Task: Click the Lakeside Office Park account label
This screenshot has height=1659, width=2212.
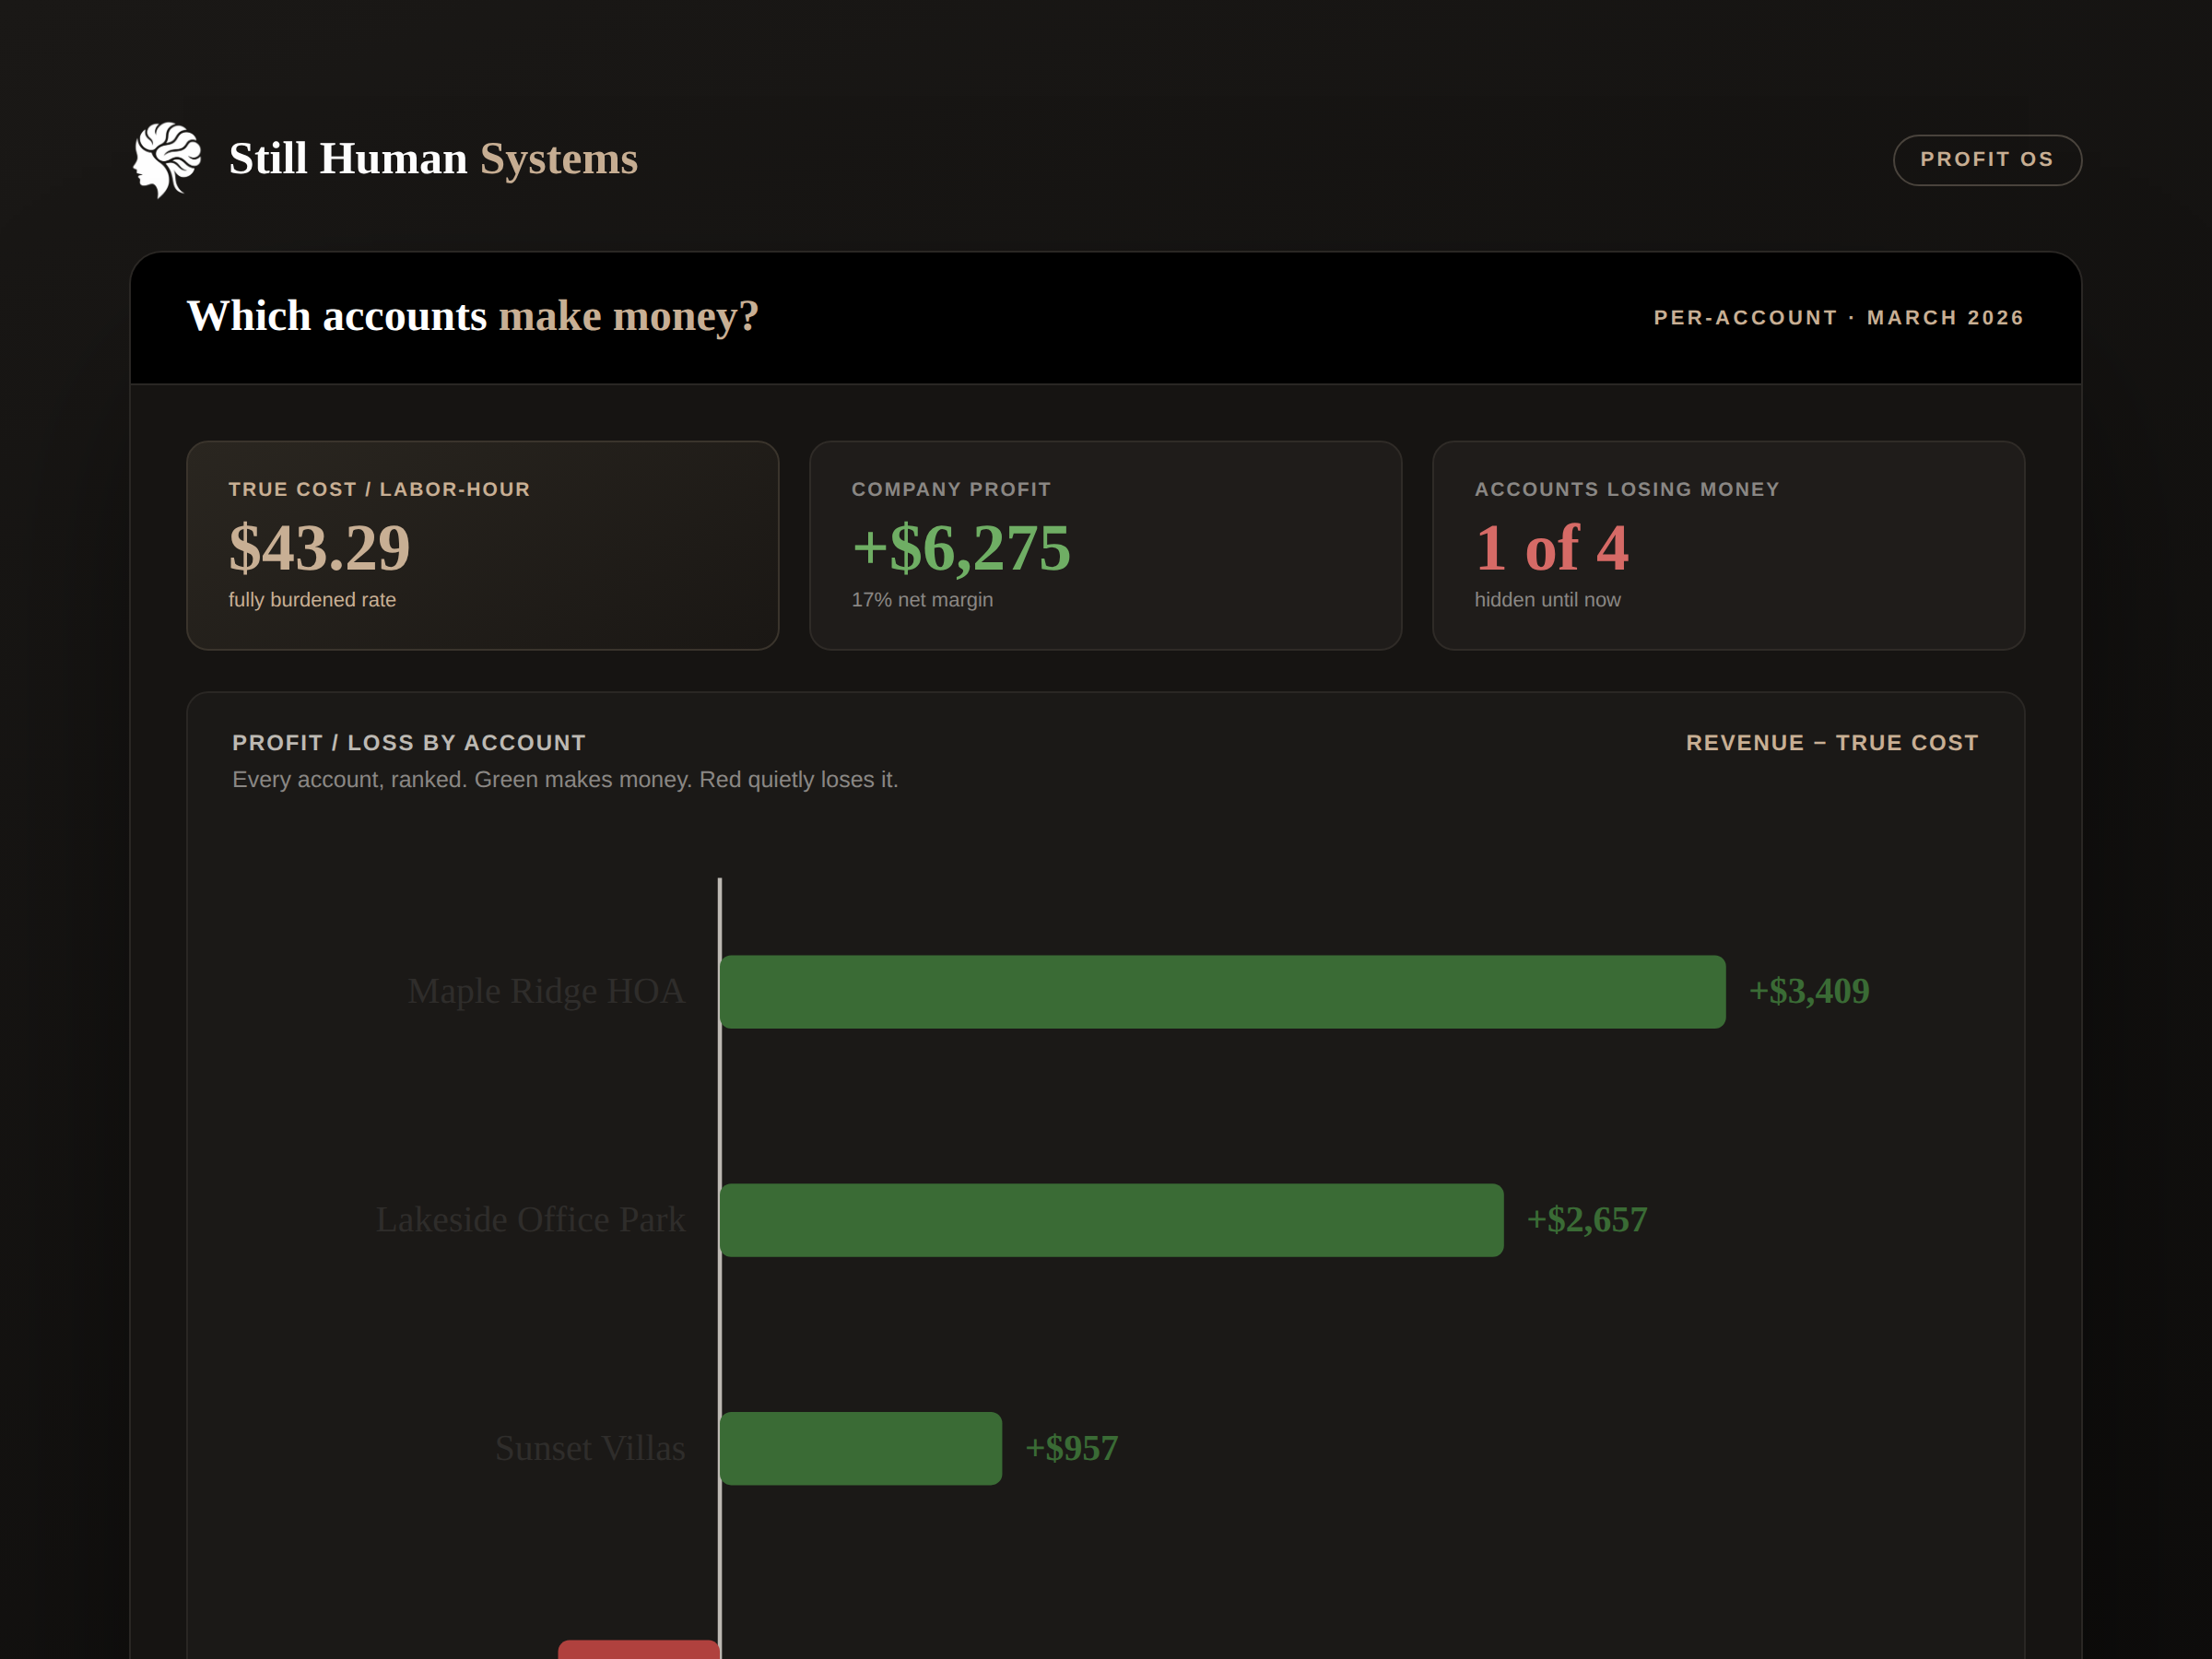Action: [531, 1220]
